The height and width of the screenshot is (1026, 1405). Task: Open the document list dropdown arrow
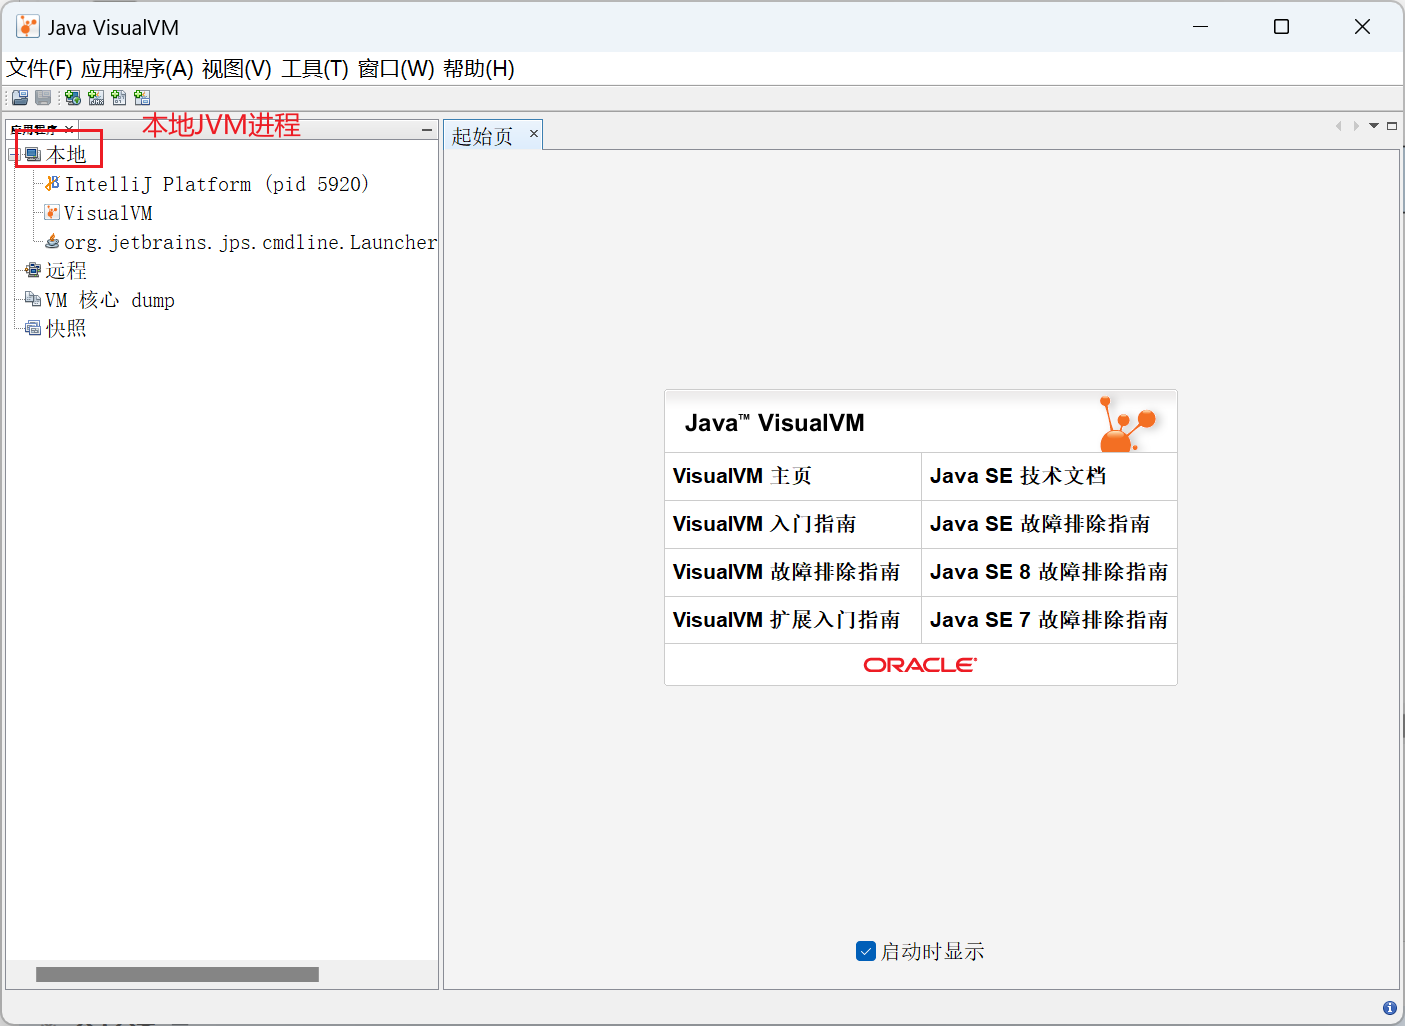click(x=1374, y=126)
